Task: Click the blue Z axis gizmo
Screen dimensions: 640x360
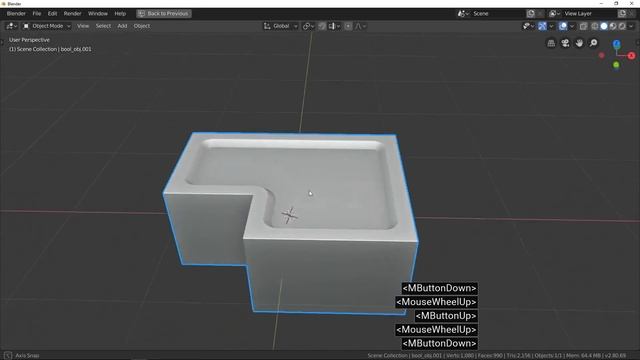Action: coord(616,44)
